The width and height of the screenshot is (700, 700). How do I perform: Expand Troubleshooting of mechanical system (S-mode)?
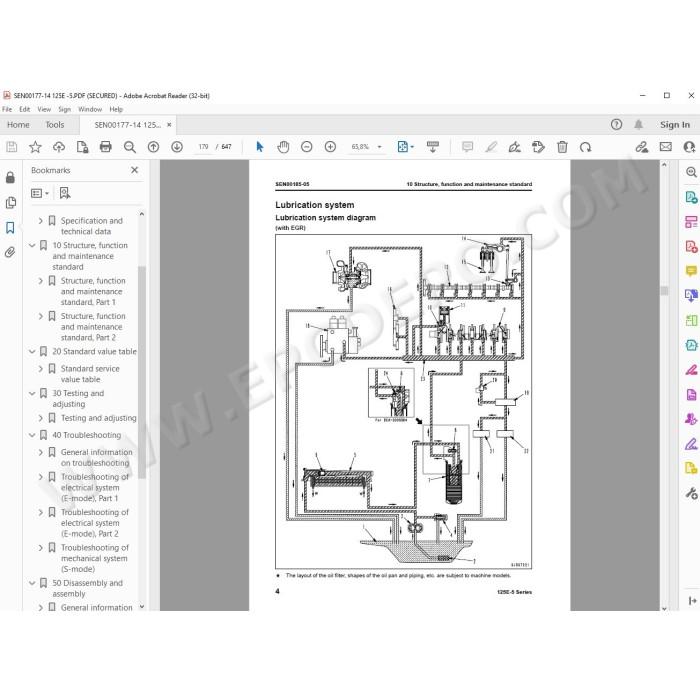pyautogui.click(x=41, y=548)
